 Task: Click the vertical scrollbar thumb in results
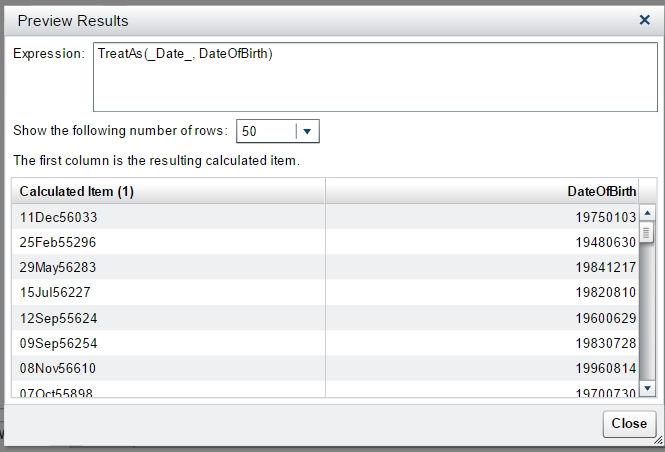tap(647, 233)
